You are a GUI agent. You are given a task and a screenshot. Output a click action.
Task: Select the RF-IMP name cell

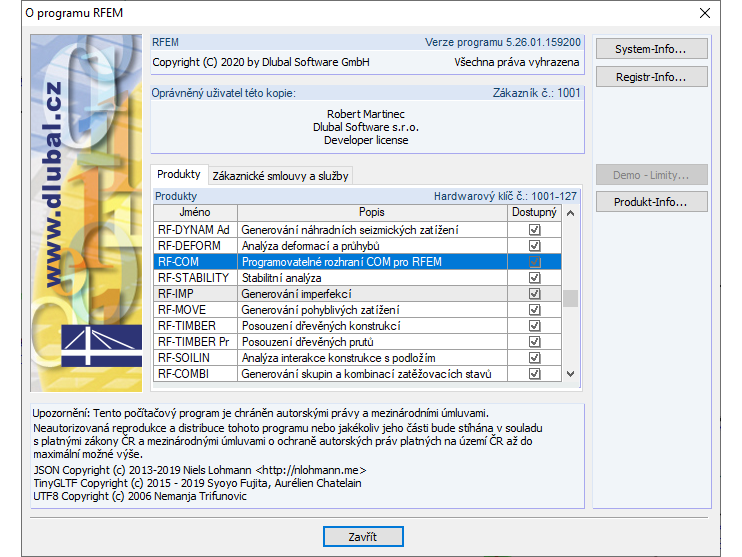click(195, 294)
